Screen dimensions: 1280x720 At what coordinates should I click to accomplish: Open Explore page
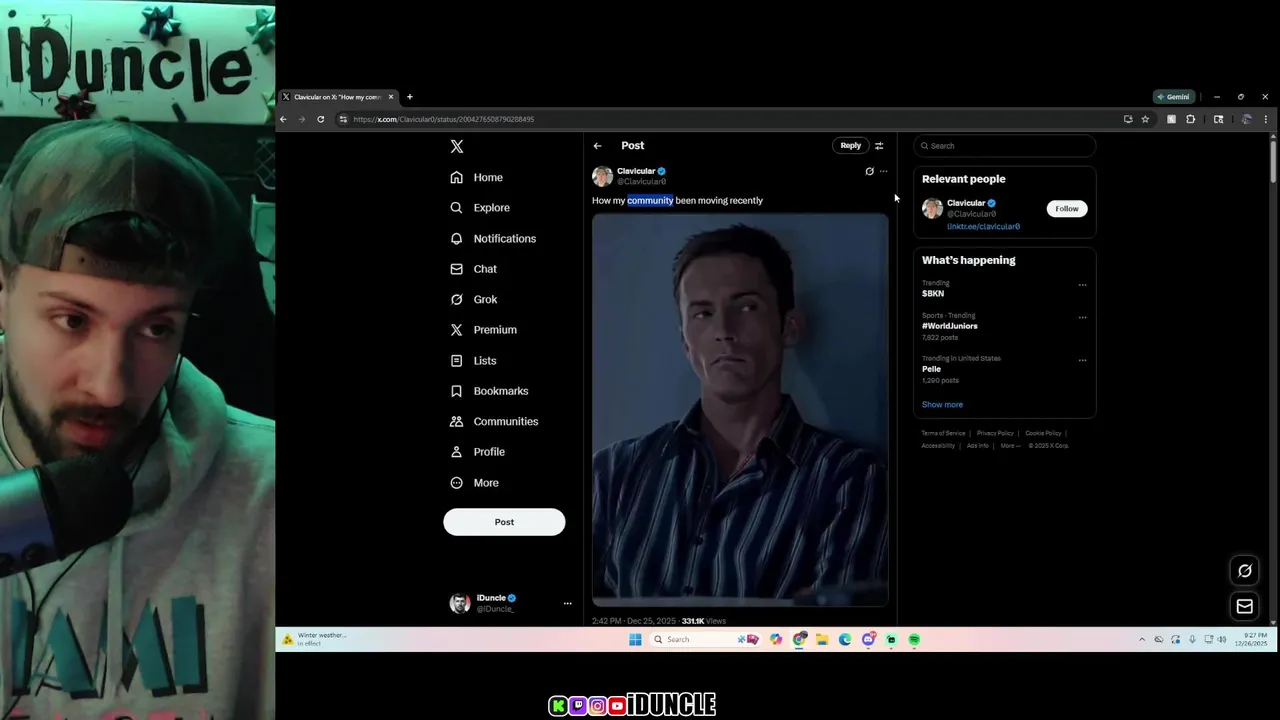[x=480, y=208]
